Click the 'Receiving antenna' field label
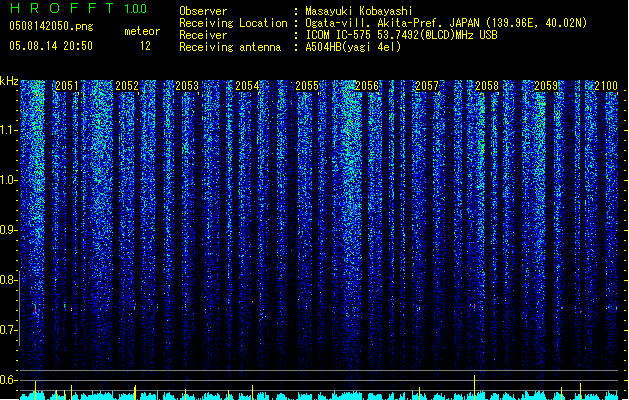629x400 pixels. click(230, 47)
